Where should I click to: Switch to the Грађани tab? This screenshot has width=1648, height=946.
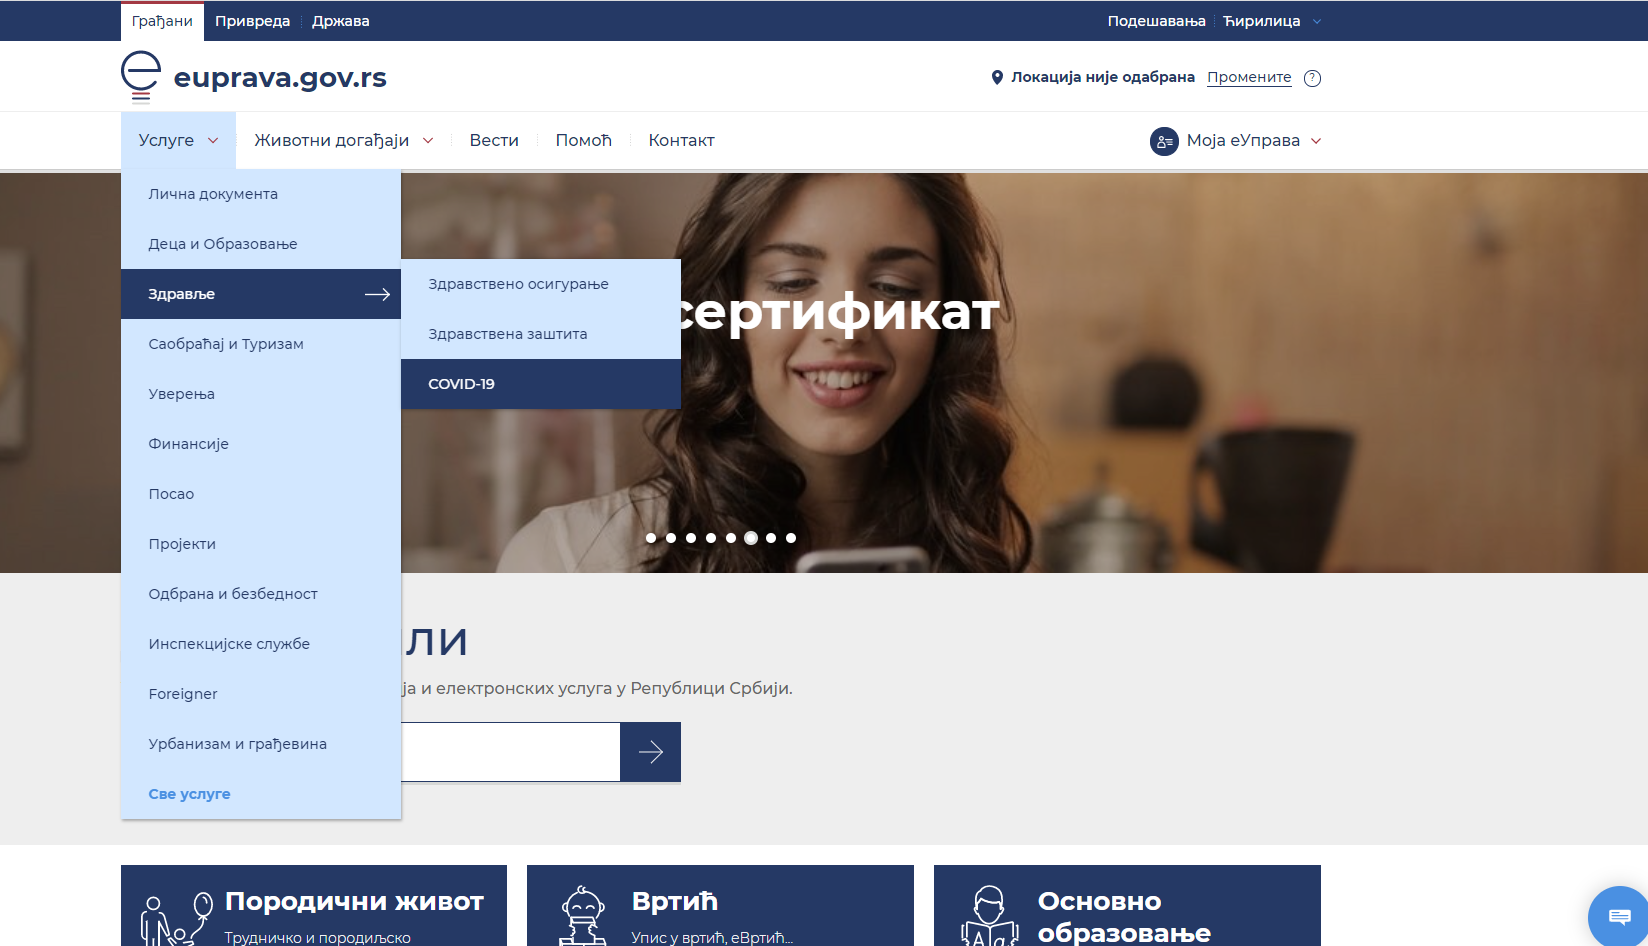[162, 21]
